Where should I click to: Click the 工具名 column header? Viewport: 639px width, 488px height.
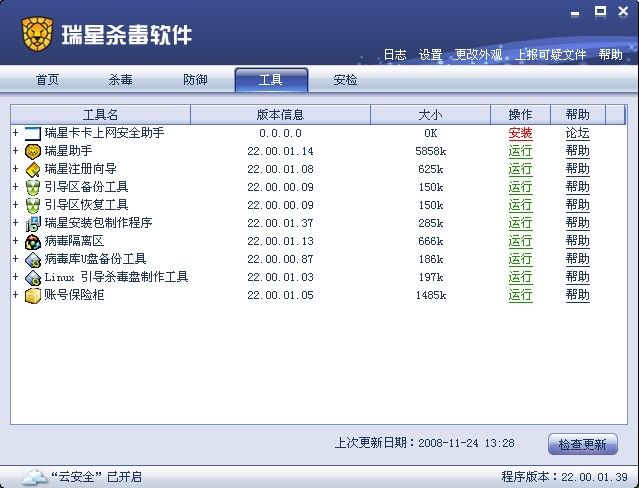pyautogui.click(x=100, y=115)
